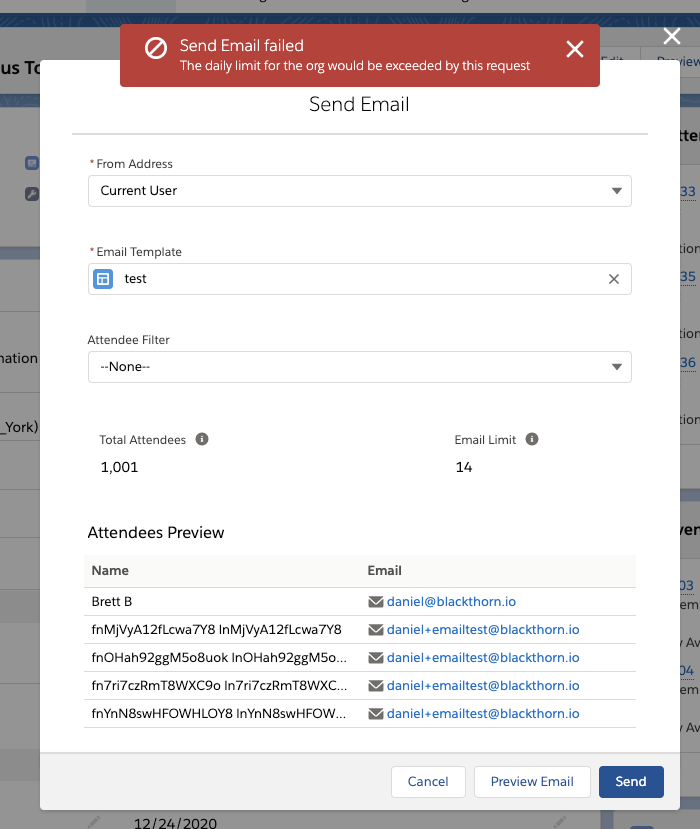
Task: Click the fnMjVyA12fLcwa7Y8 attendee name
Action: coord(216,630)
